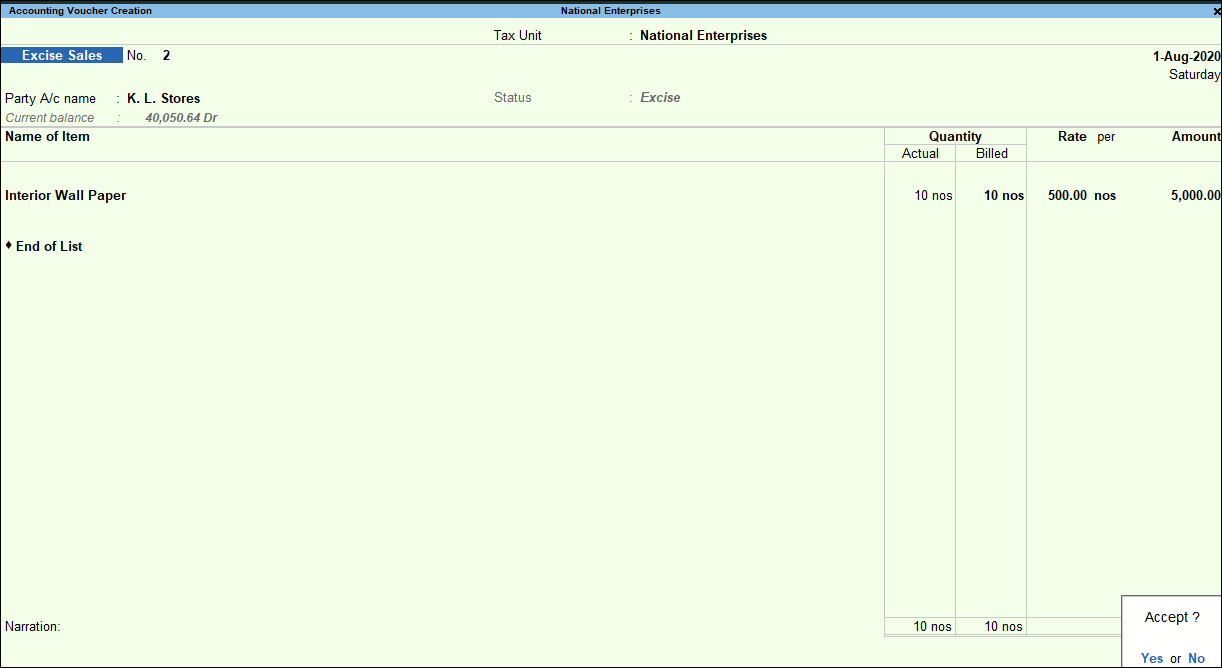The image size is (1222, 668).
Task: Click the Actual sub-column header
Action: click(x=920, y=154)
